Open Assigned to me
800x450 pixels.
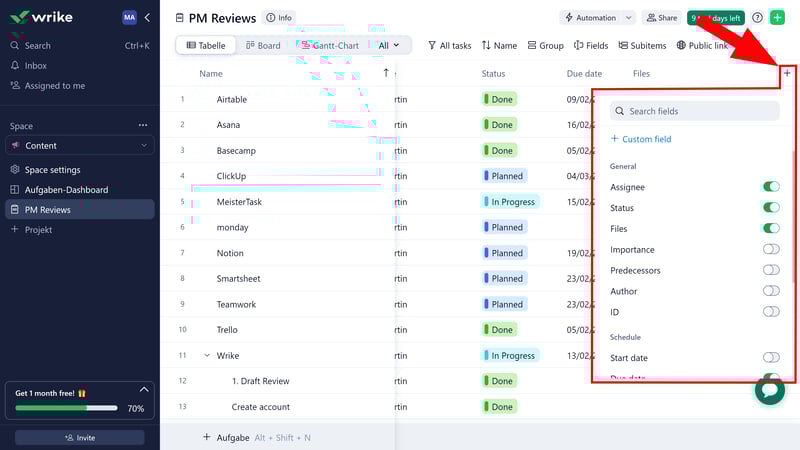pyautogui.click(x=55, y=86)
